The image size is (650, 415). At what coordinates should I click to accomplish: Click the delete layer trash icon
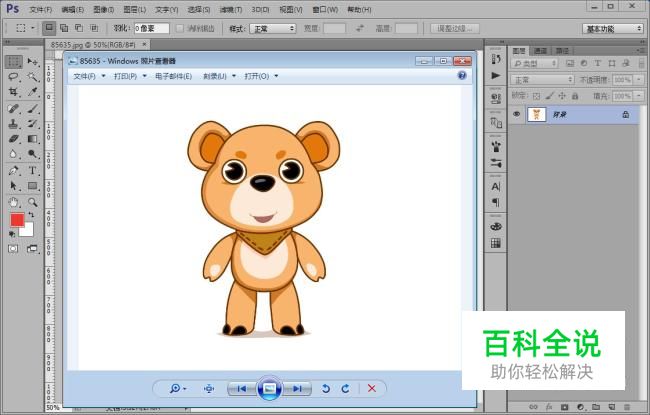(627, 407)
